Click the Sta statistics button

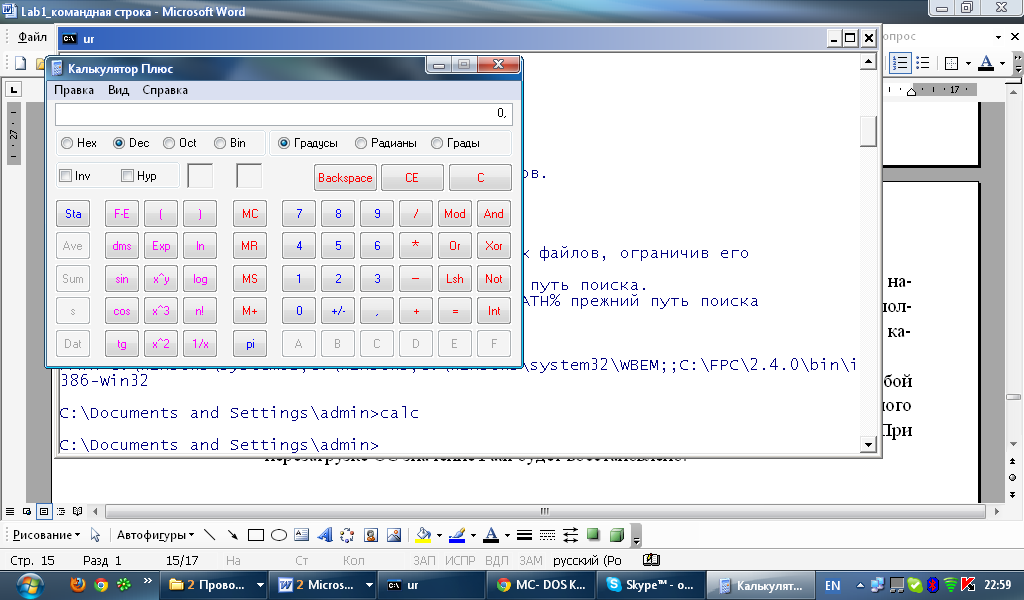pyautogui.click(x=73, y=213)
